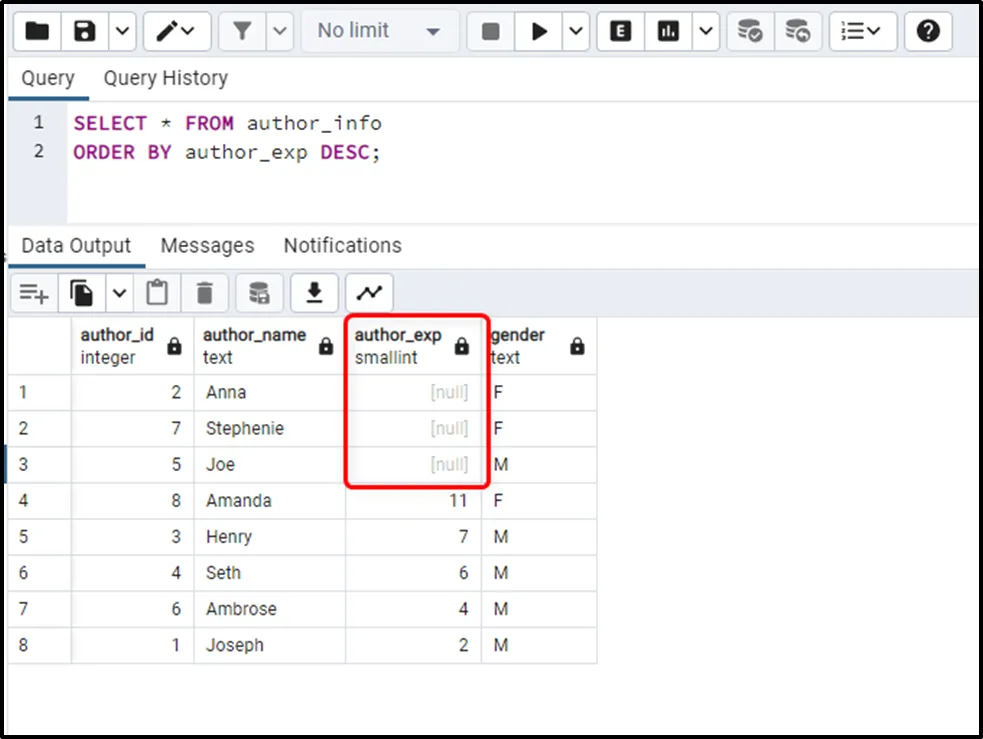
Task: Click the Delete row trash icon
Action: click(205, 293)
